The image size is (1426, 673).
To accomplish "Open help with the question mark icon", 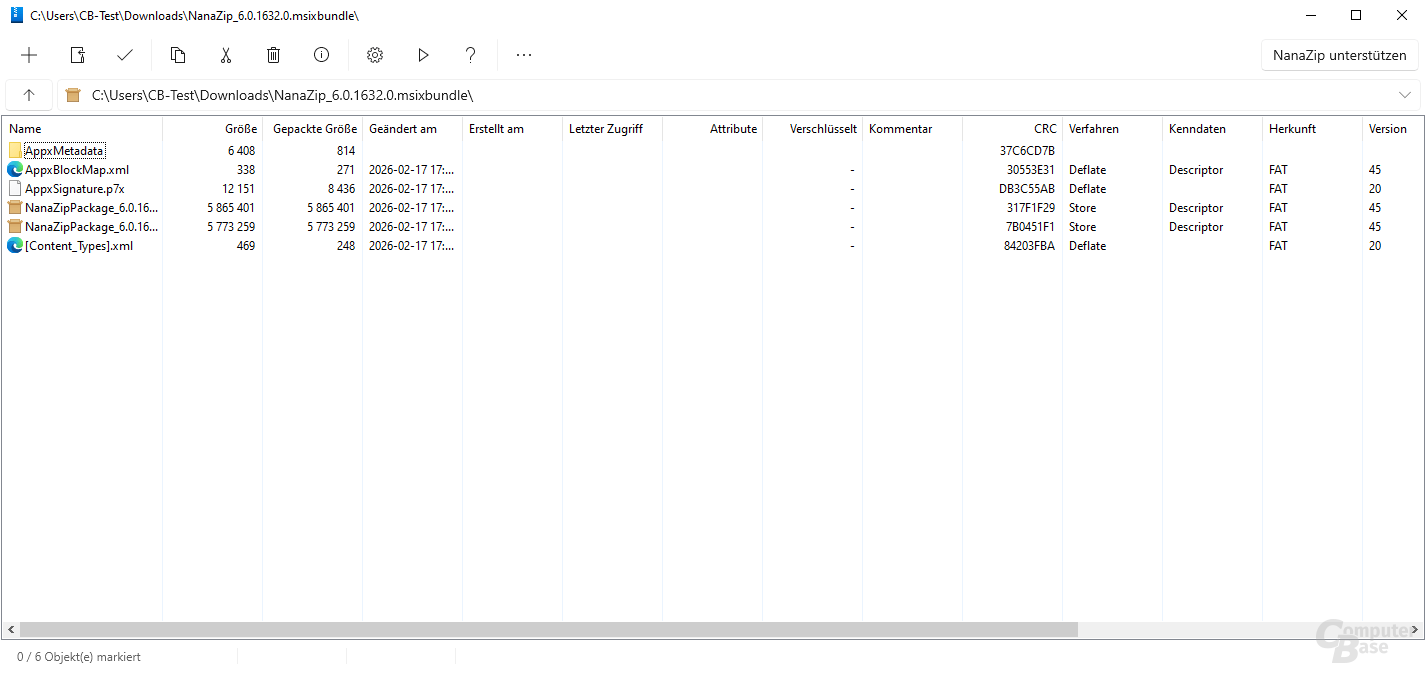I will tap(471, 55).
